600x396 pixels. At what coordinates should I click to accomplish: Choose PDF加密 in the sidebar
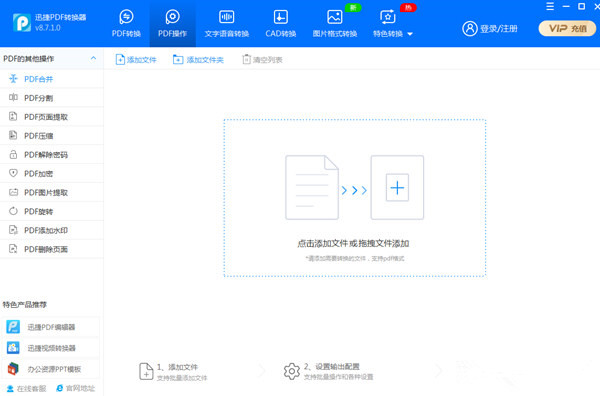click(x=52, y=174)
